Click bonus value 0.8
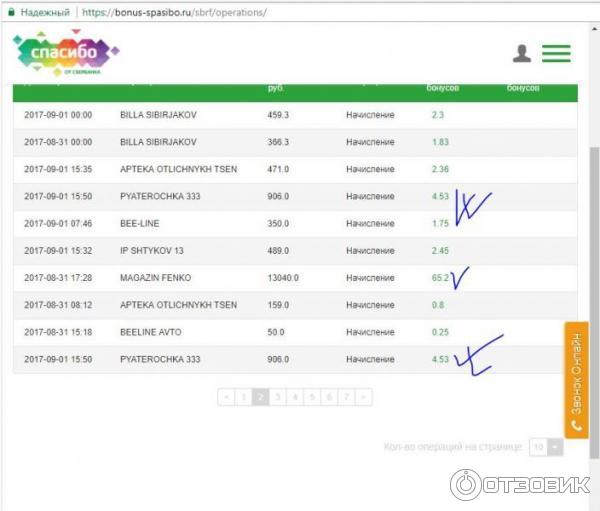The height and width of the screenshot is (511, 600). (438, 305)
